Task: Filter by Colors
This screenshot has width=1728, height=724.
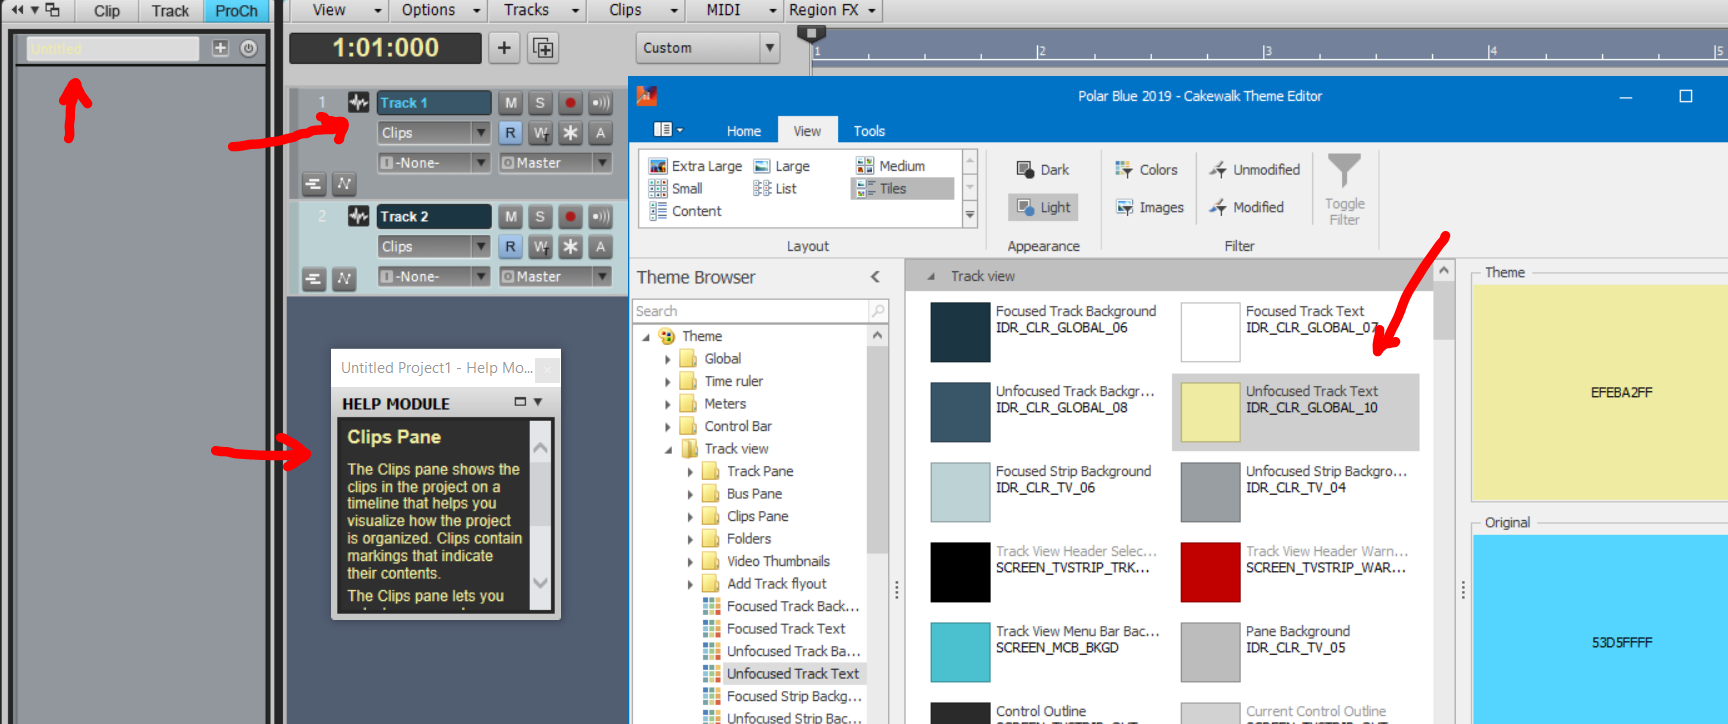Action: [1147, 170]
